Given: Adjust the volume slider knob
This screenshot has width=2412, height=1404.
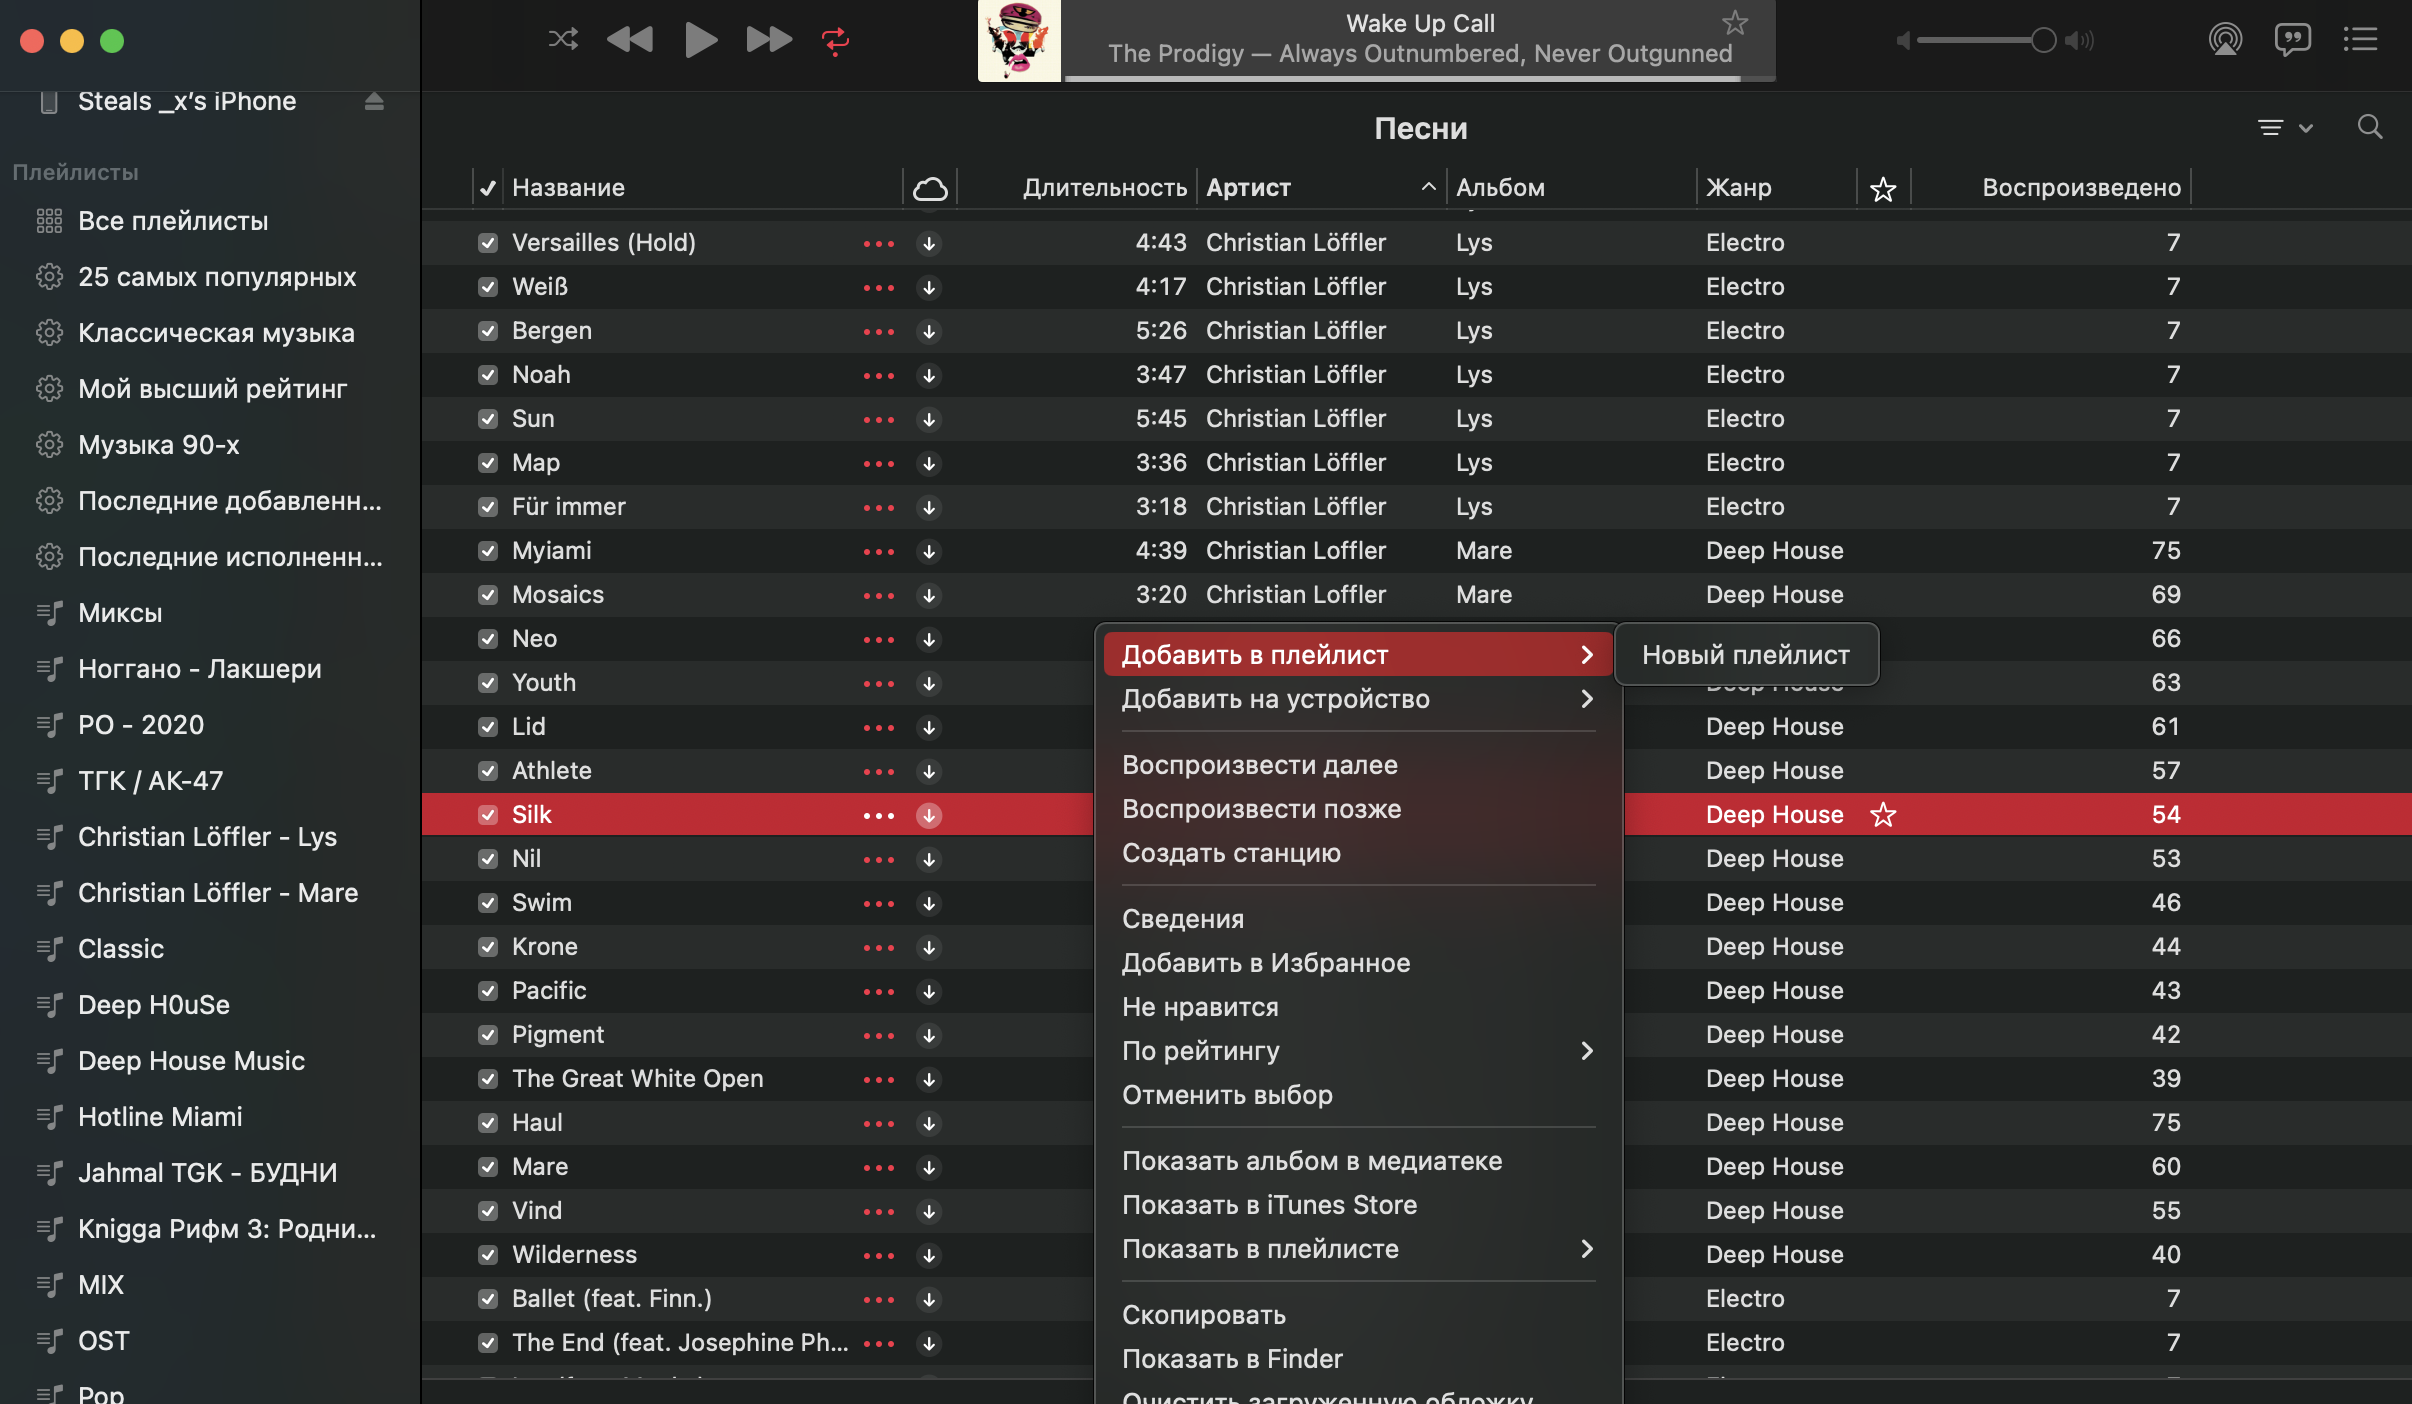Looking at the screenshot, I should point(2043,40).
